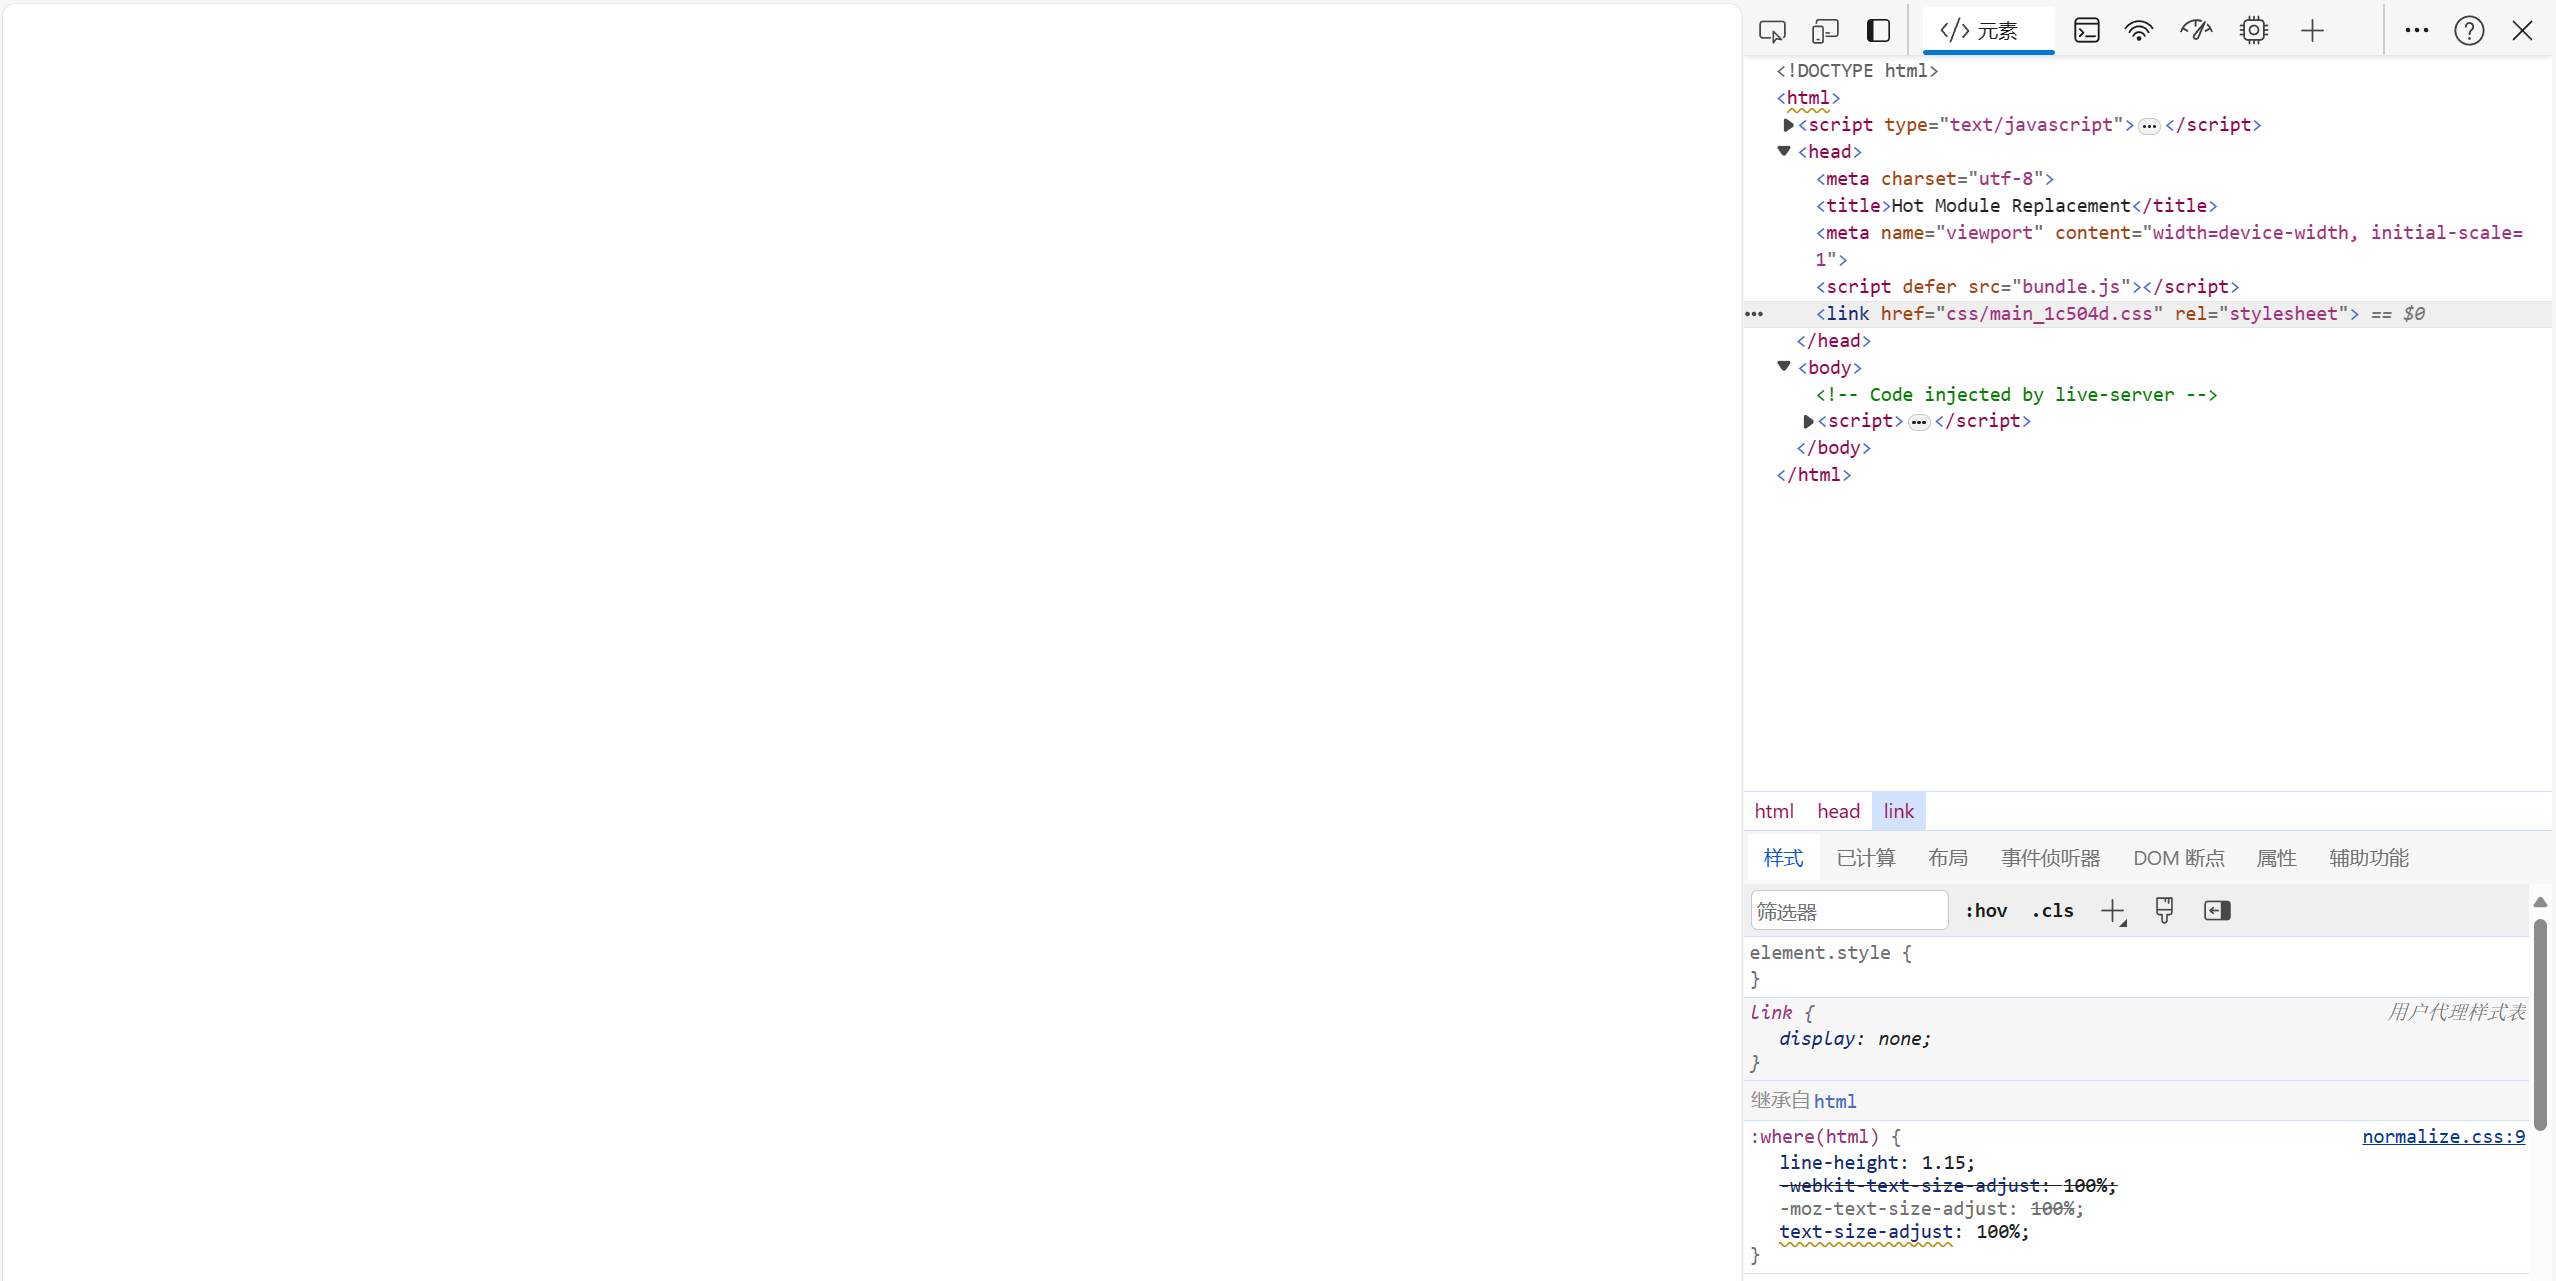Select head in the breadcrumb bar
This screenshot has width=2556, height=1281.
pos(1838,811)
